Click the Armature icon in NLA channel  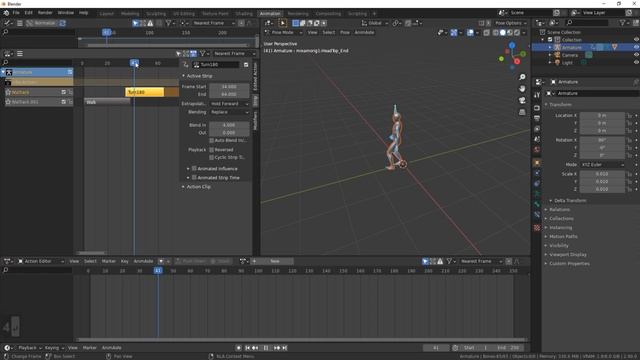coord(9,72)
